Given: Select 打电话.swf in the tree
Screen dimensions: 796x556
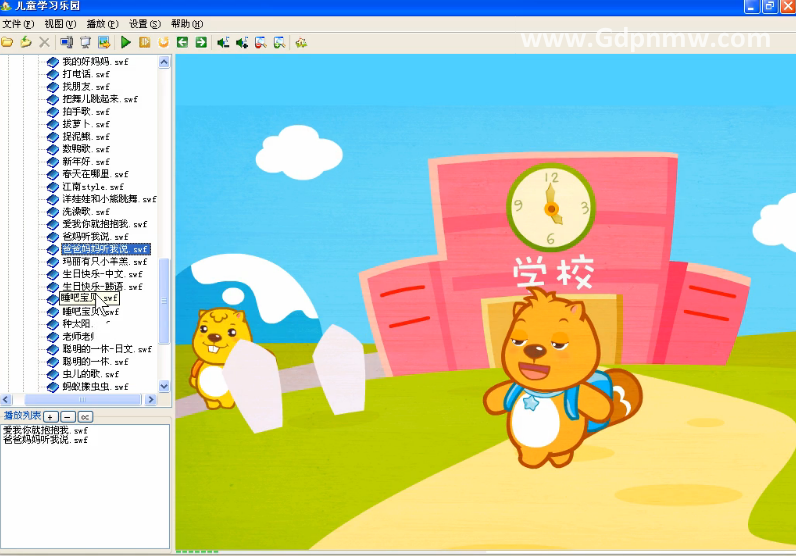Looking at the screenshot, I should pos(86,74).
